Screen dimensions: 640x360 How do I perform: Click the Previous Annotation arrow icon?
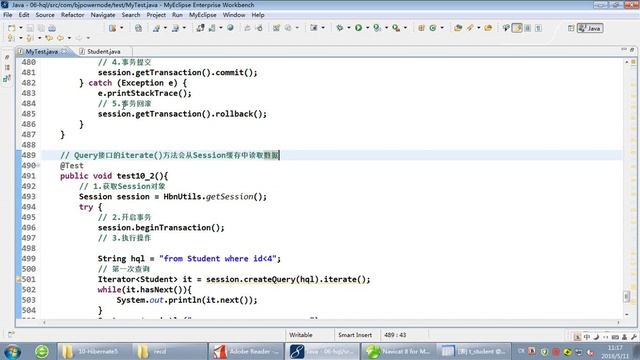[x=30, y=38]
